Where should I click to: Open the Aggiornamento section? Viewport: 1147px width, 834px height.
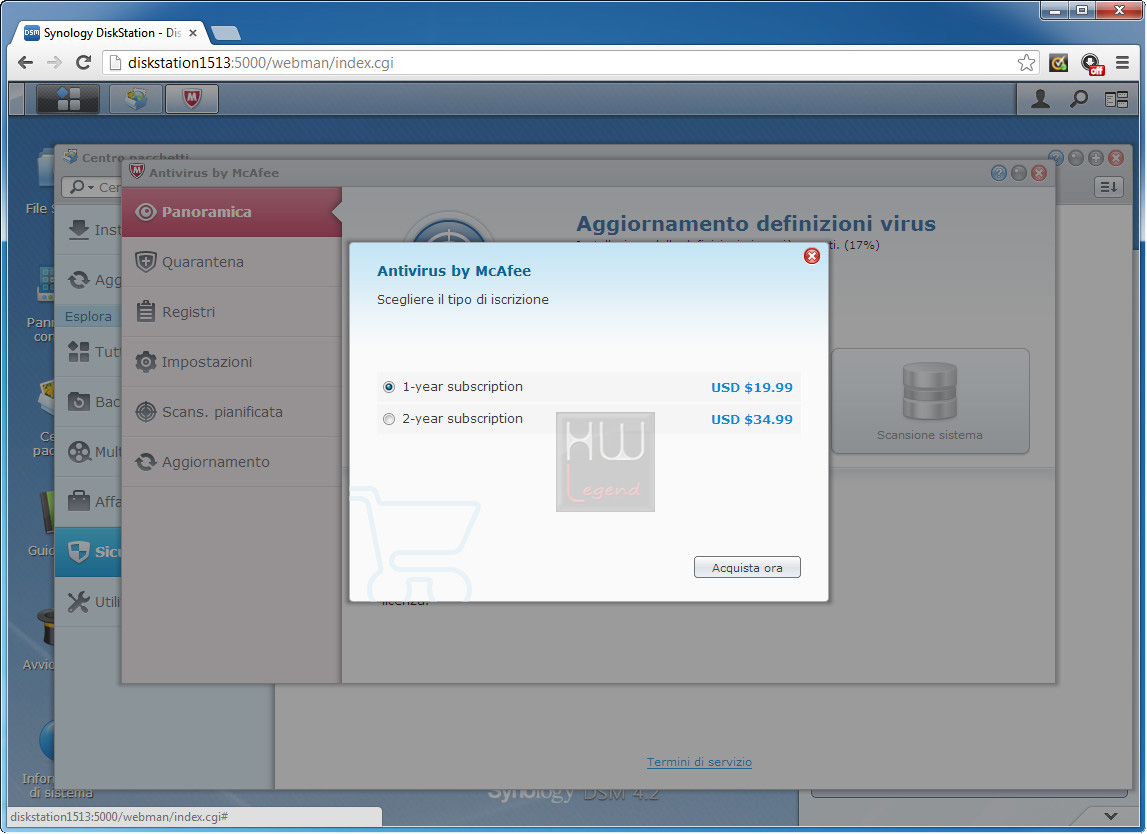click(231, 462)
